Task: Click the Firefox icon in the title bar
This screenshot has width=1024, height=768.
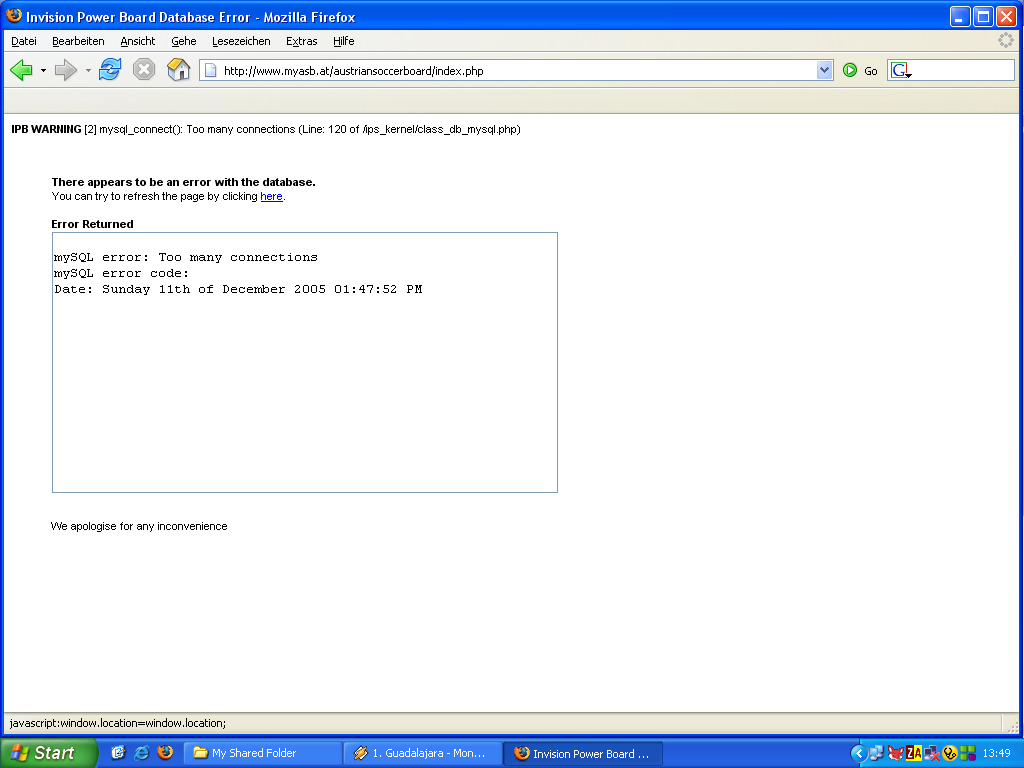Action: (x=14, y=16)
